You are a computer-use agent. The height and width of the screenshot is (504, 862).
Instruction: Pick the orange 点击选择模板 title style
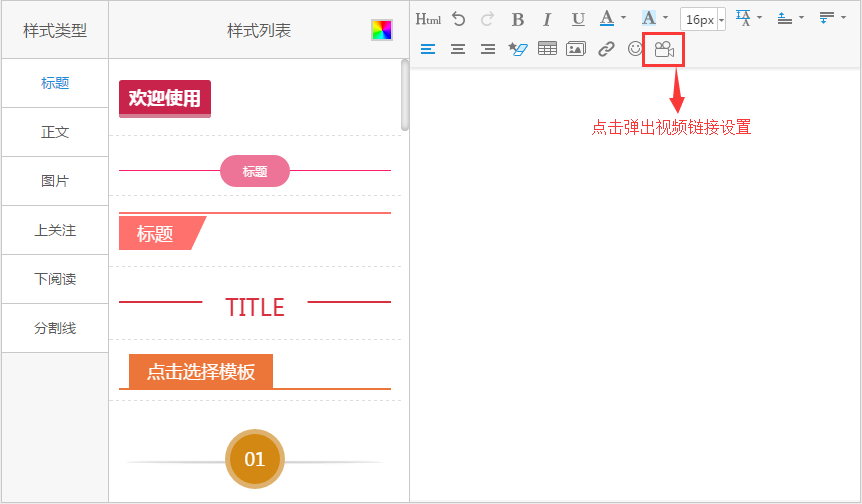coord(201,372)
